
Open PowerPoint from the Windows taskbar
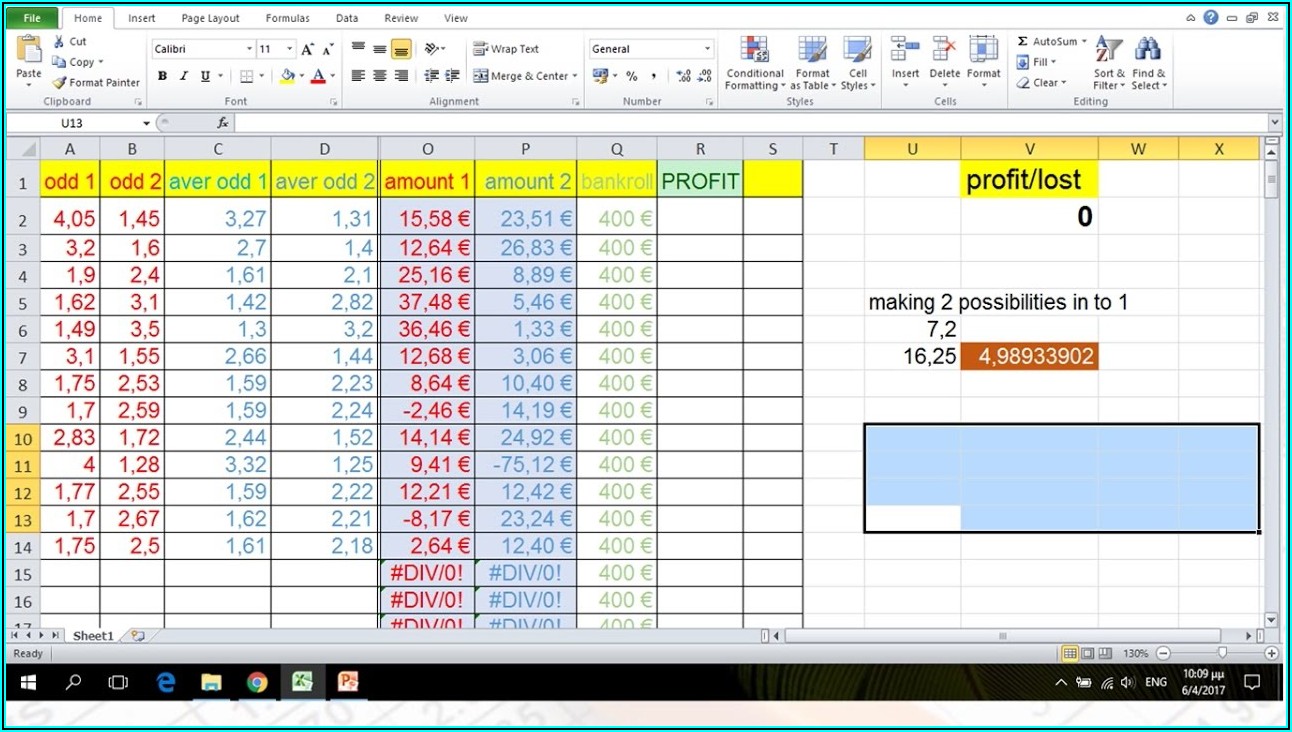(x=348, y=682)
